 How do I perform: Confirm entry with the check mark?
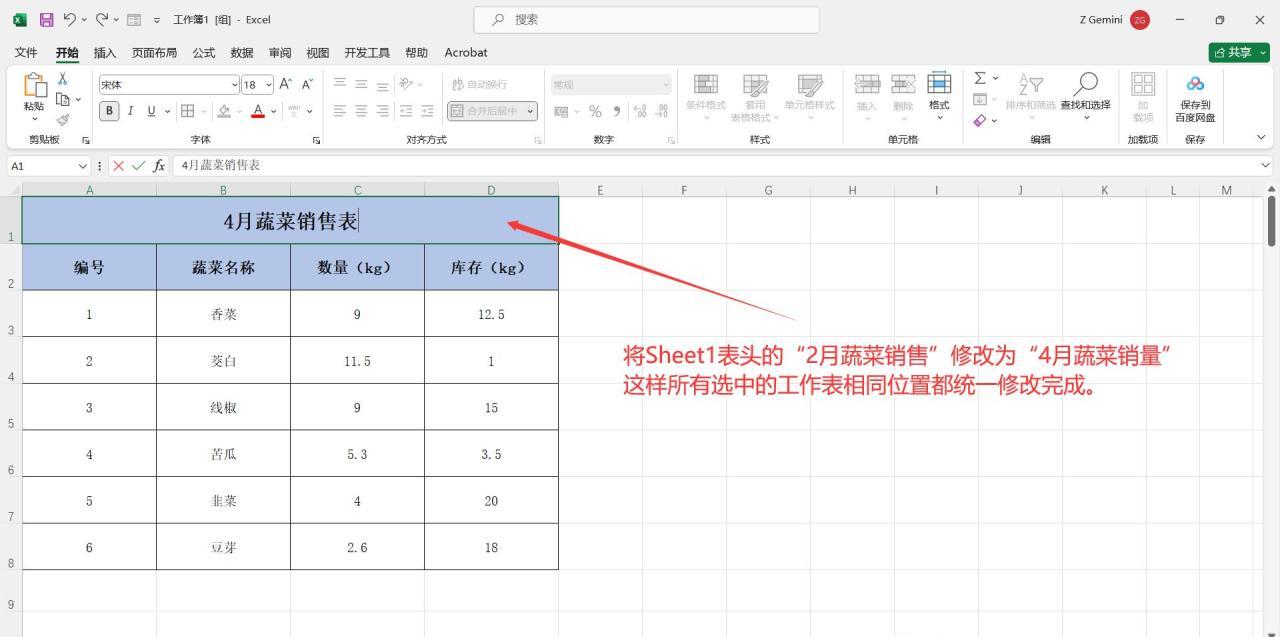pyautogui.click(x=138, y=166)
